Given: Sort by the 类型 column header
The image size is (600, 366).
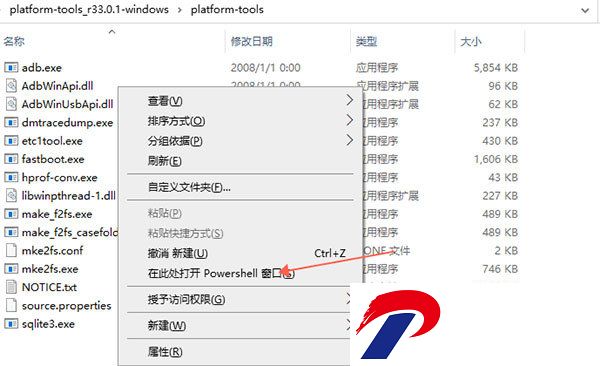Looking at the screenshot, I should click(x=366, y=41).
